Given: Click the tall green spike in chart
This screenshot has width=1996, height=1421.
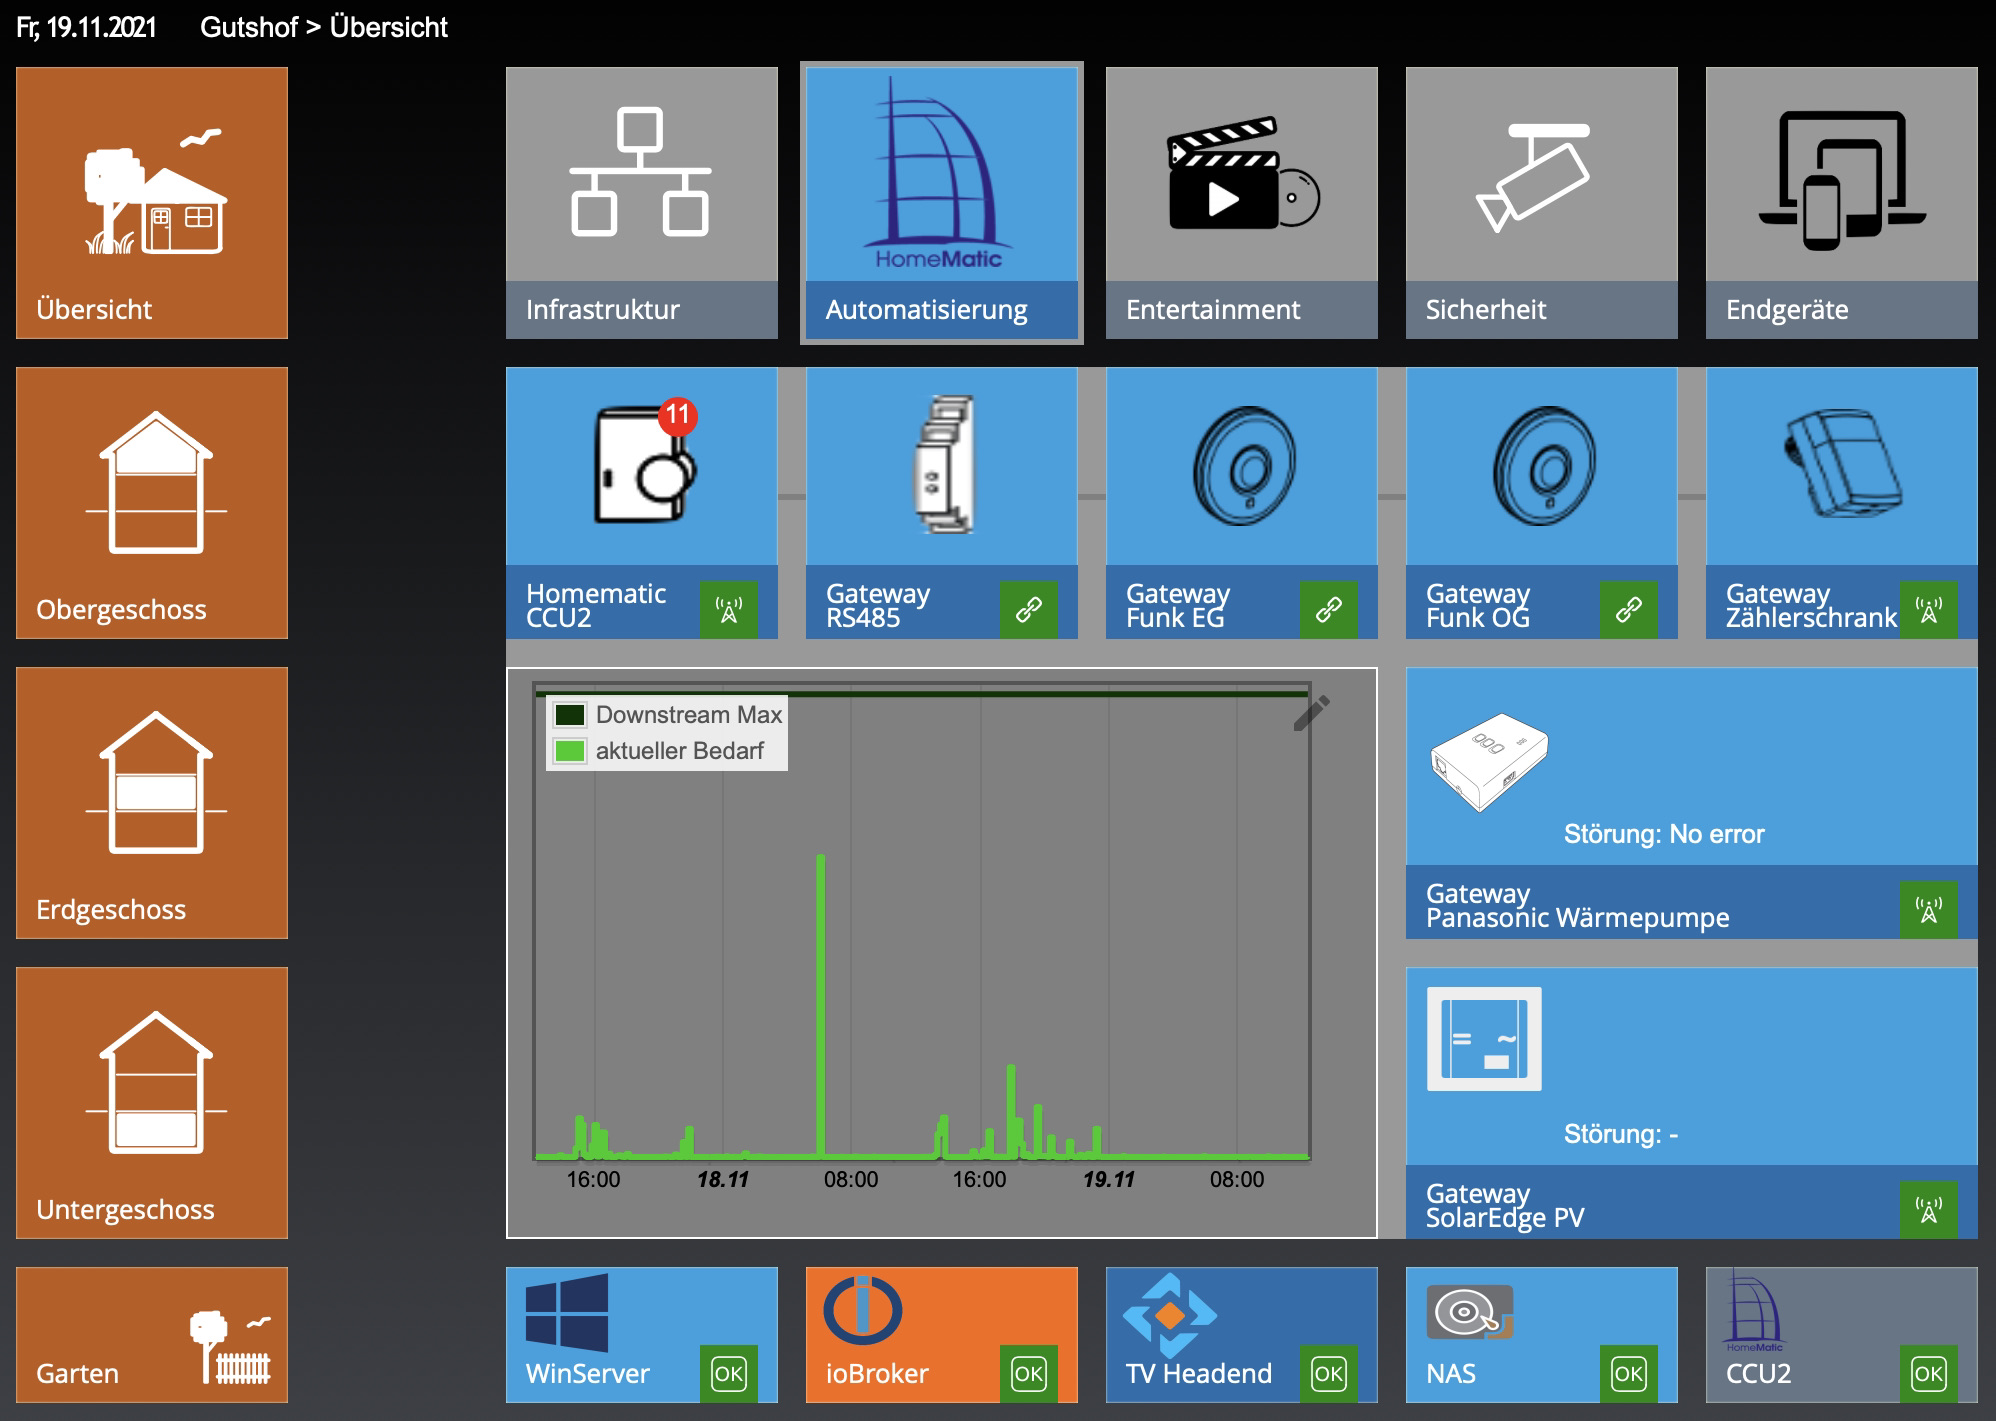Looking at the screenshot, I should tap(821, 1000).
